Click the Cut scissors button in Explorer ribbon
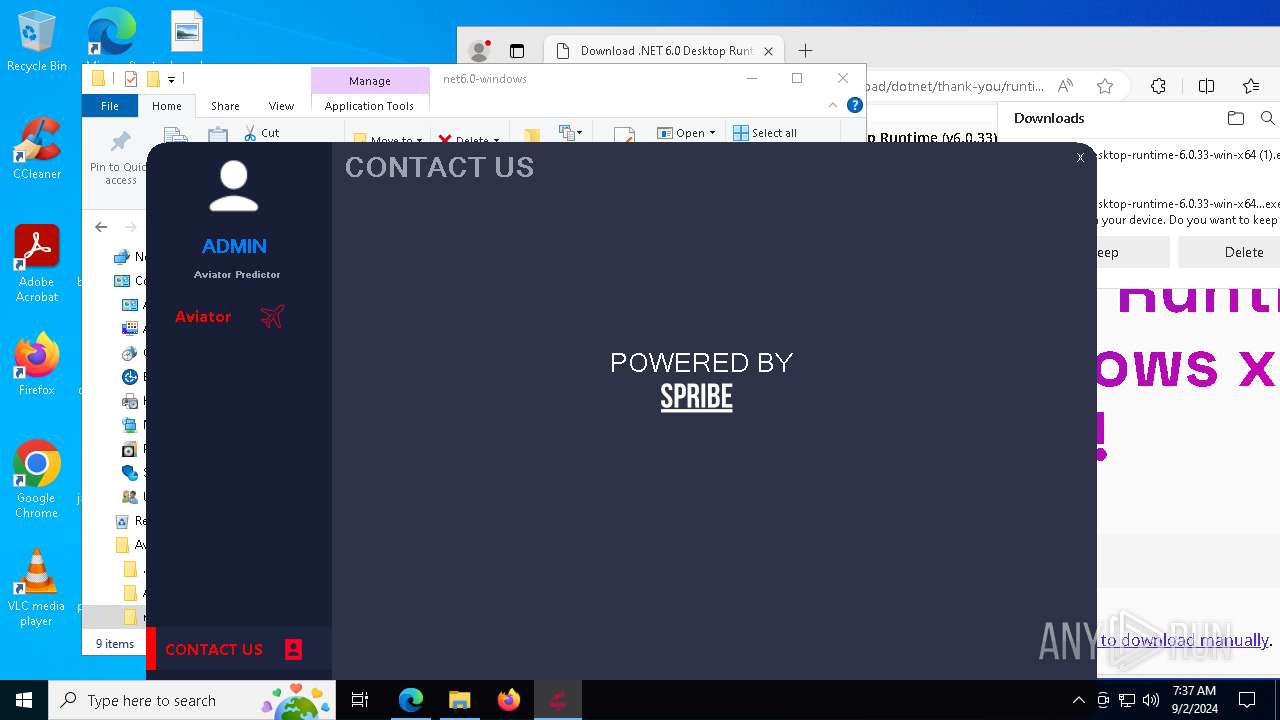 click(262, 133)
